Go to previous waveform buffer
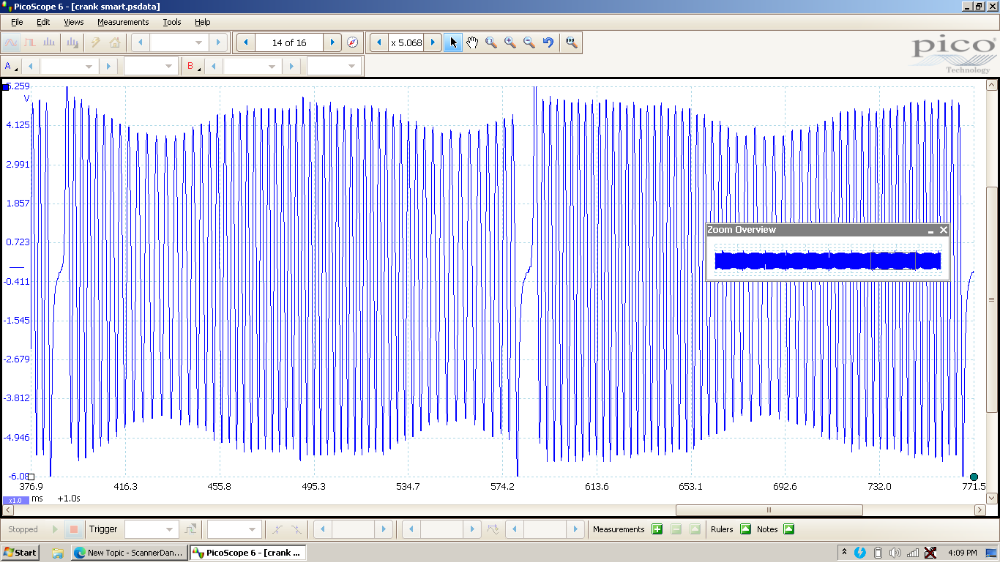This screenshot has width=1000, height=562. coord(246,43)
